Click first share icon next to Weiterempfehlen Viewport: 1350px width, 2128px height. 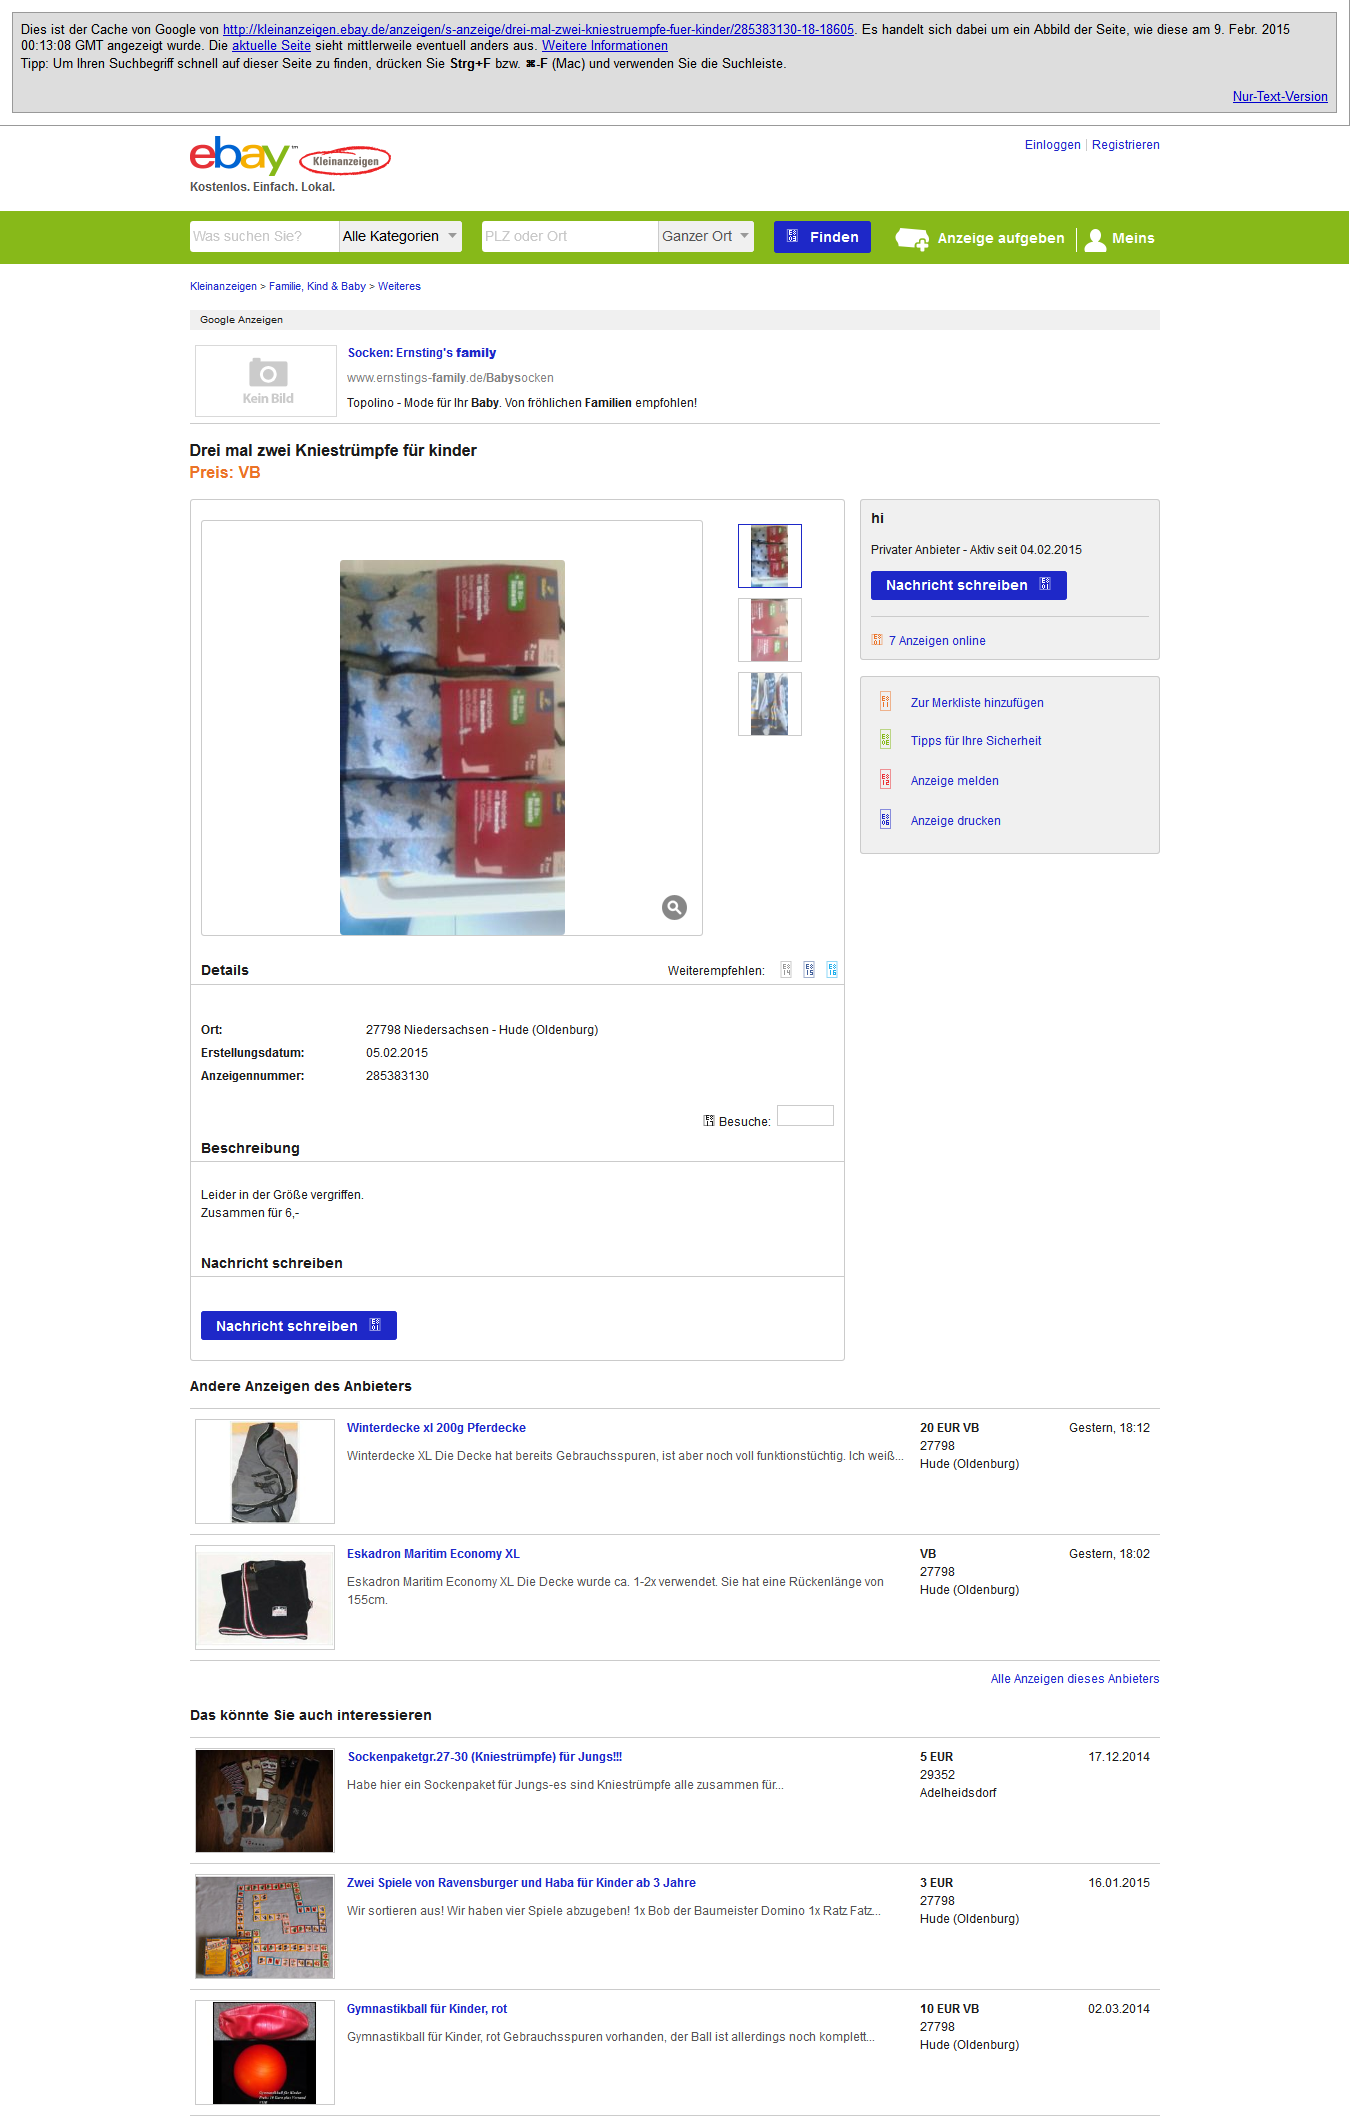click(x=786, y=970)
